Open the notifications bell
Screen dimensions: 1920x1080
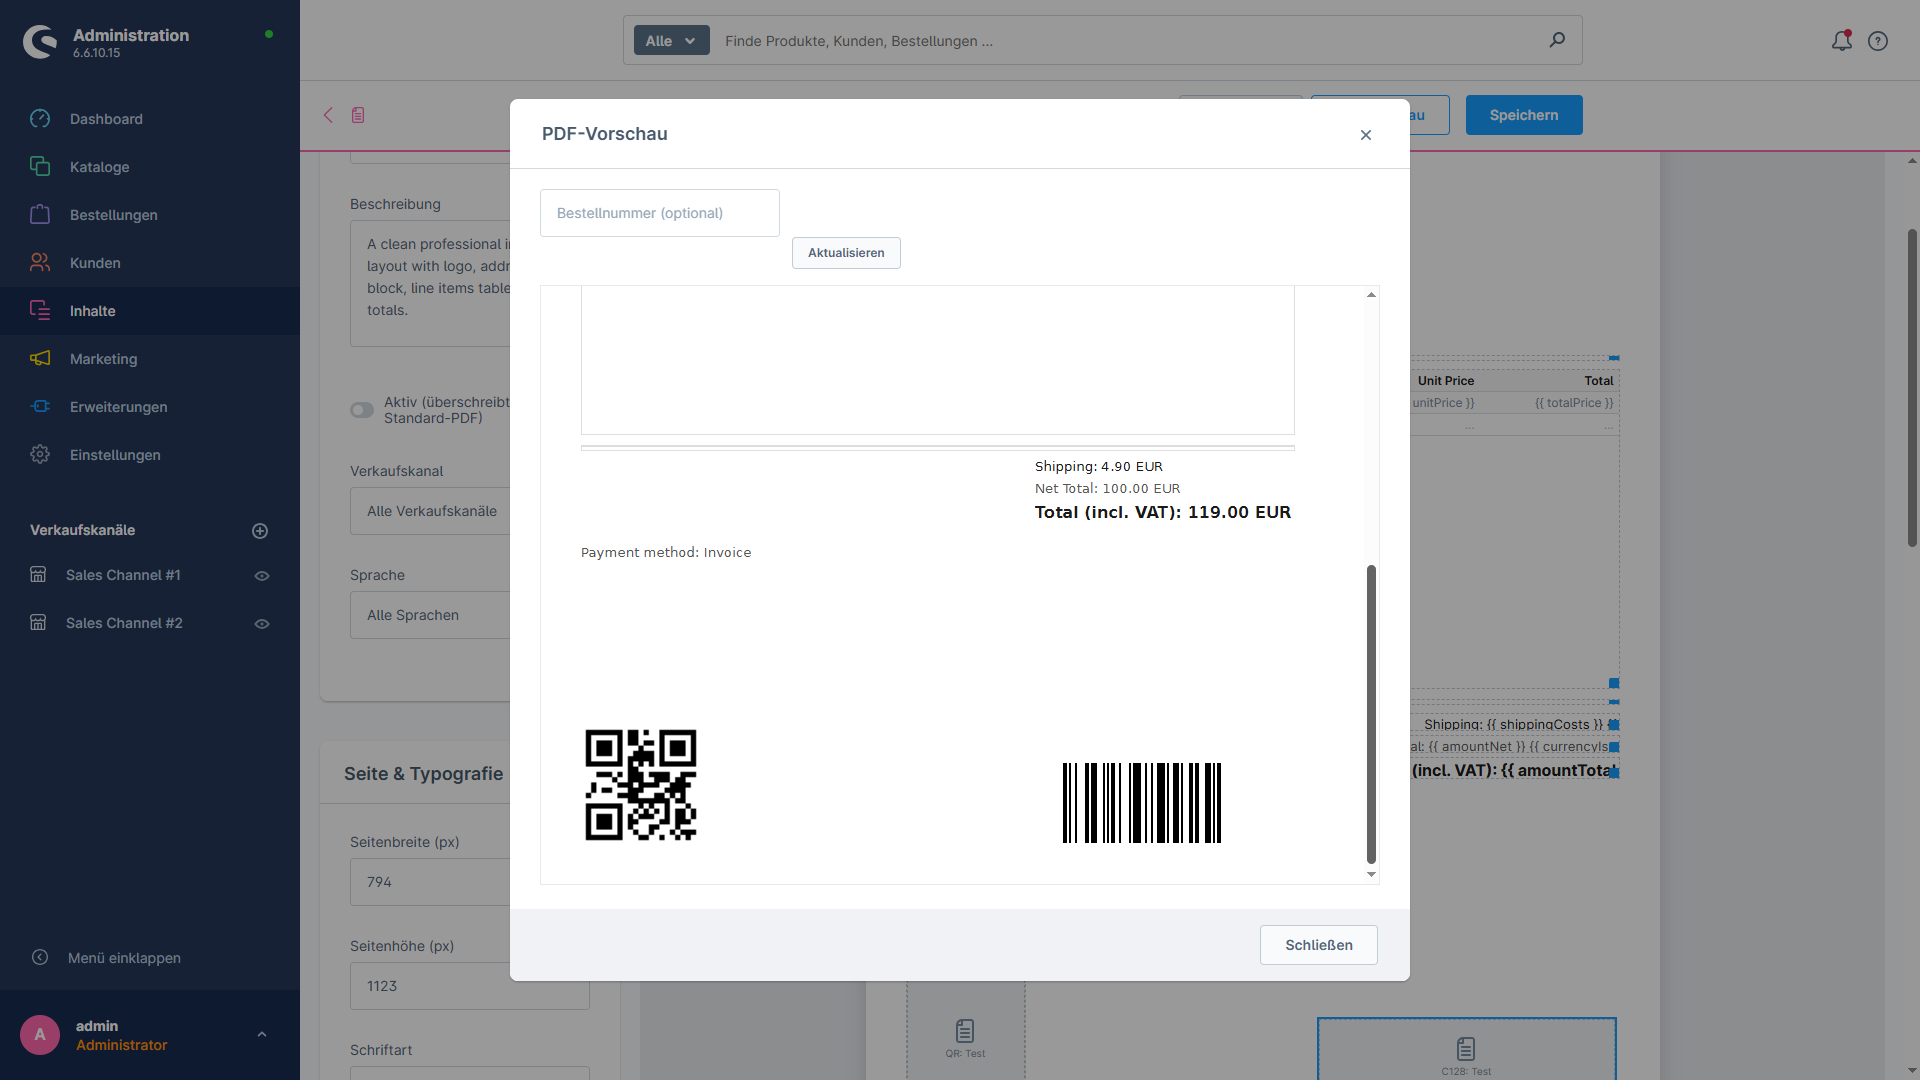click(x=1841, y=41)
